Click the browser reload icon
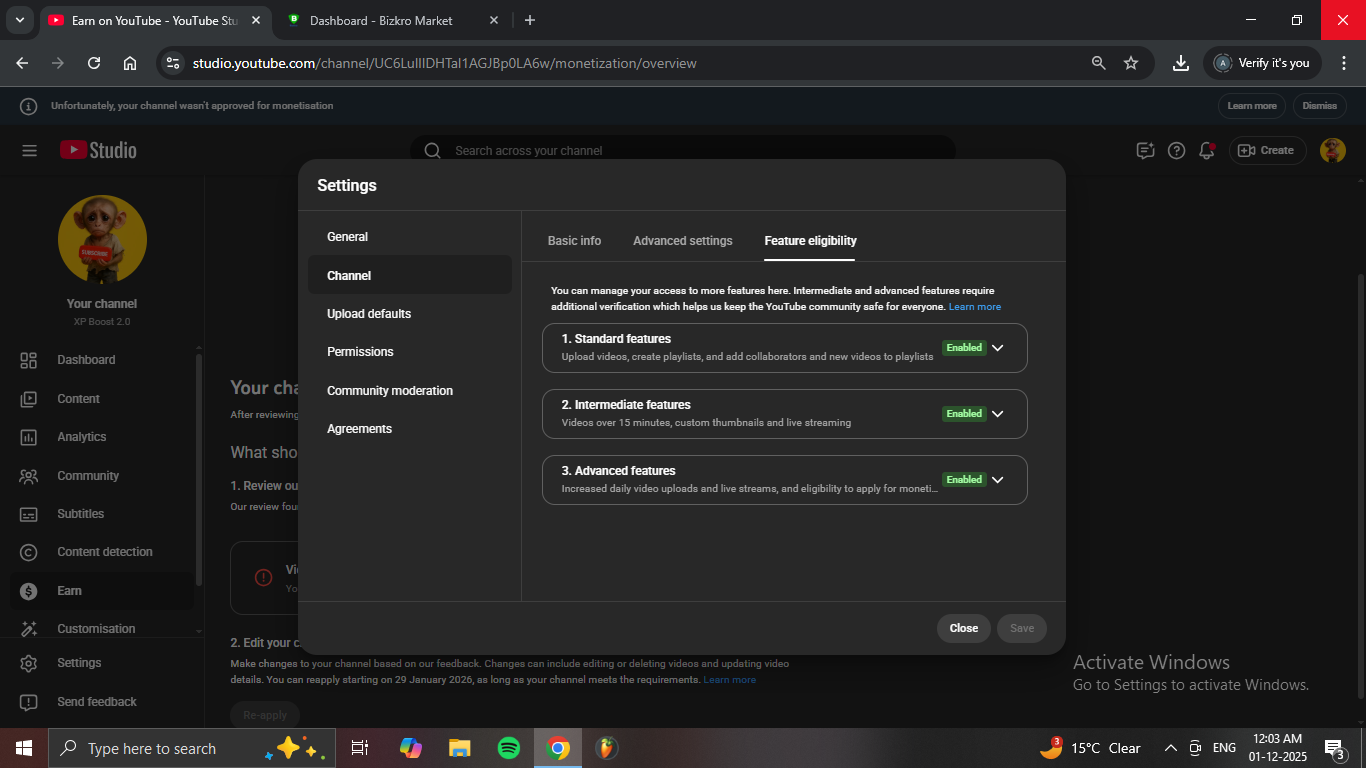The width and height of the screenshot is (1366, 768). [94, 63]
